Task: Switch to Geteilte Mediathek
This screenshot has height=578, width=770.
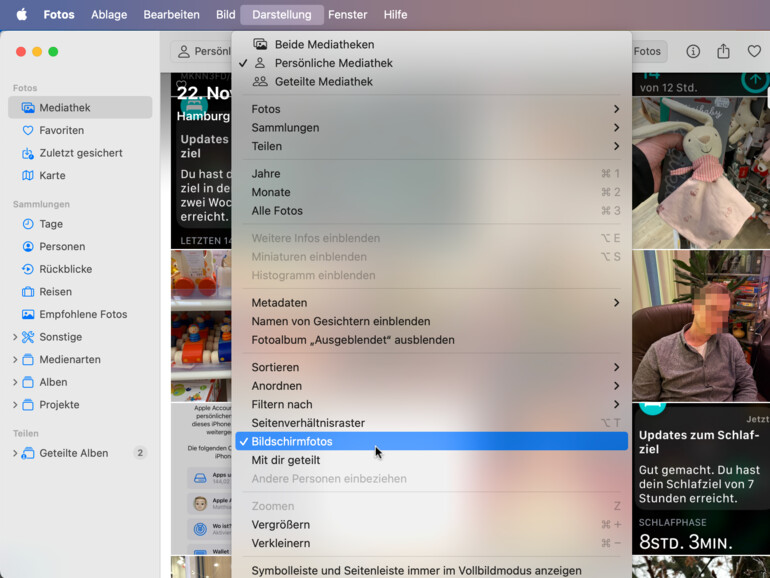Action: [432, 82]
